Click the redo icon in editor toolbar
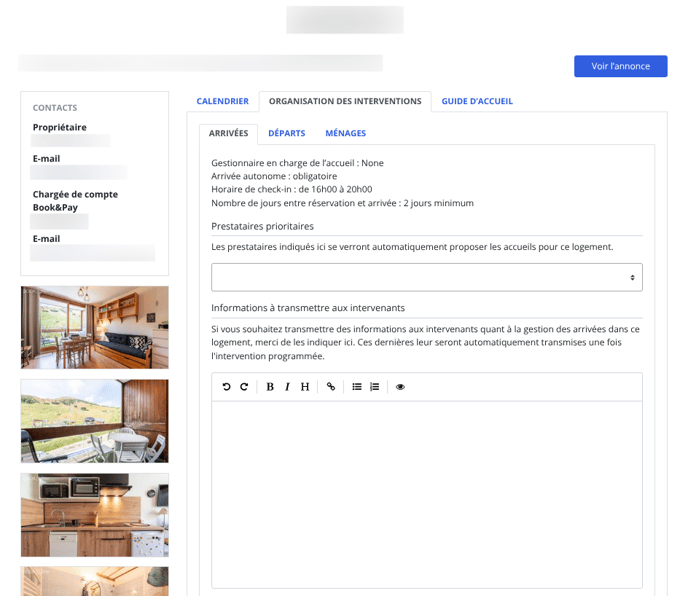The width and height of the screenshot is (688, 596). click(x=244, y=387)
